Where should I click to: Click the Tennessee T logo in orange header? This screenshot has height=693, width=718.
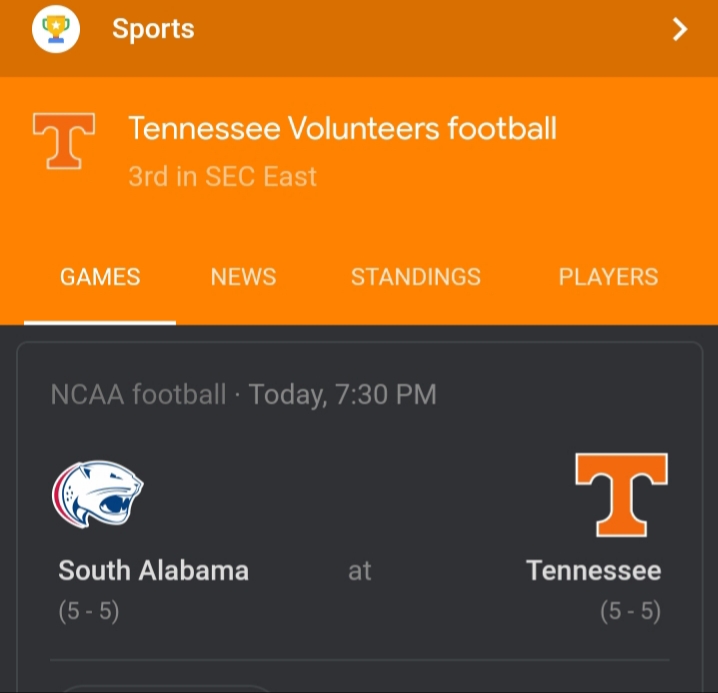64,140
